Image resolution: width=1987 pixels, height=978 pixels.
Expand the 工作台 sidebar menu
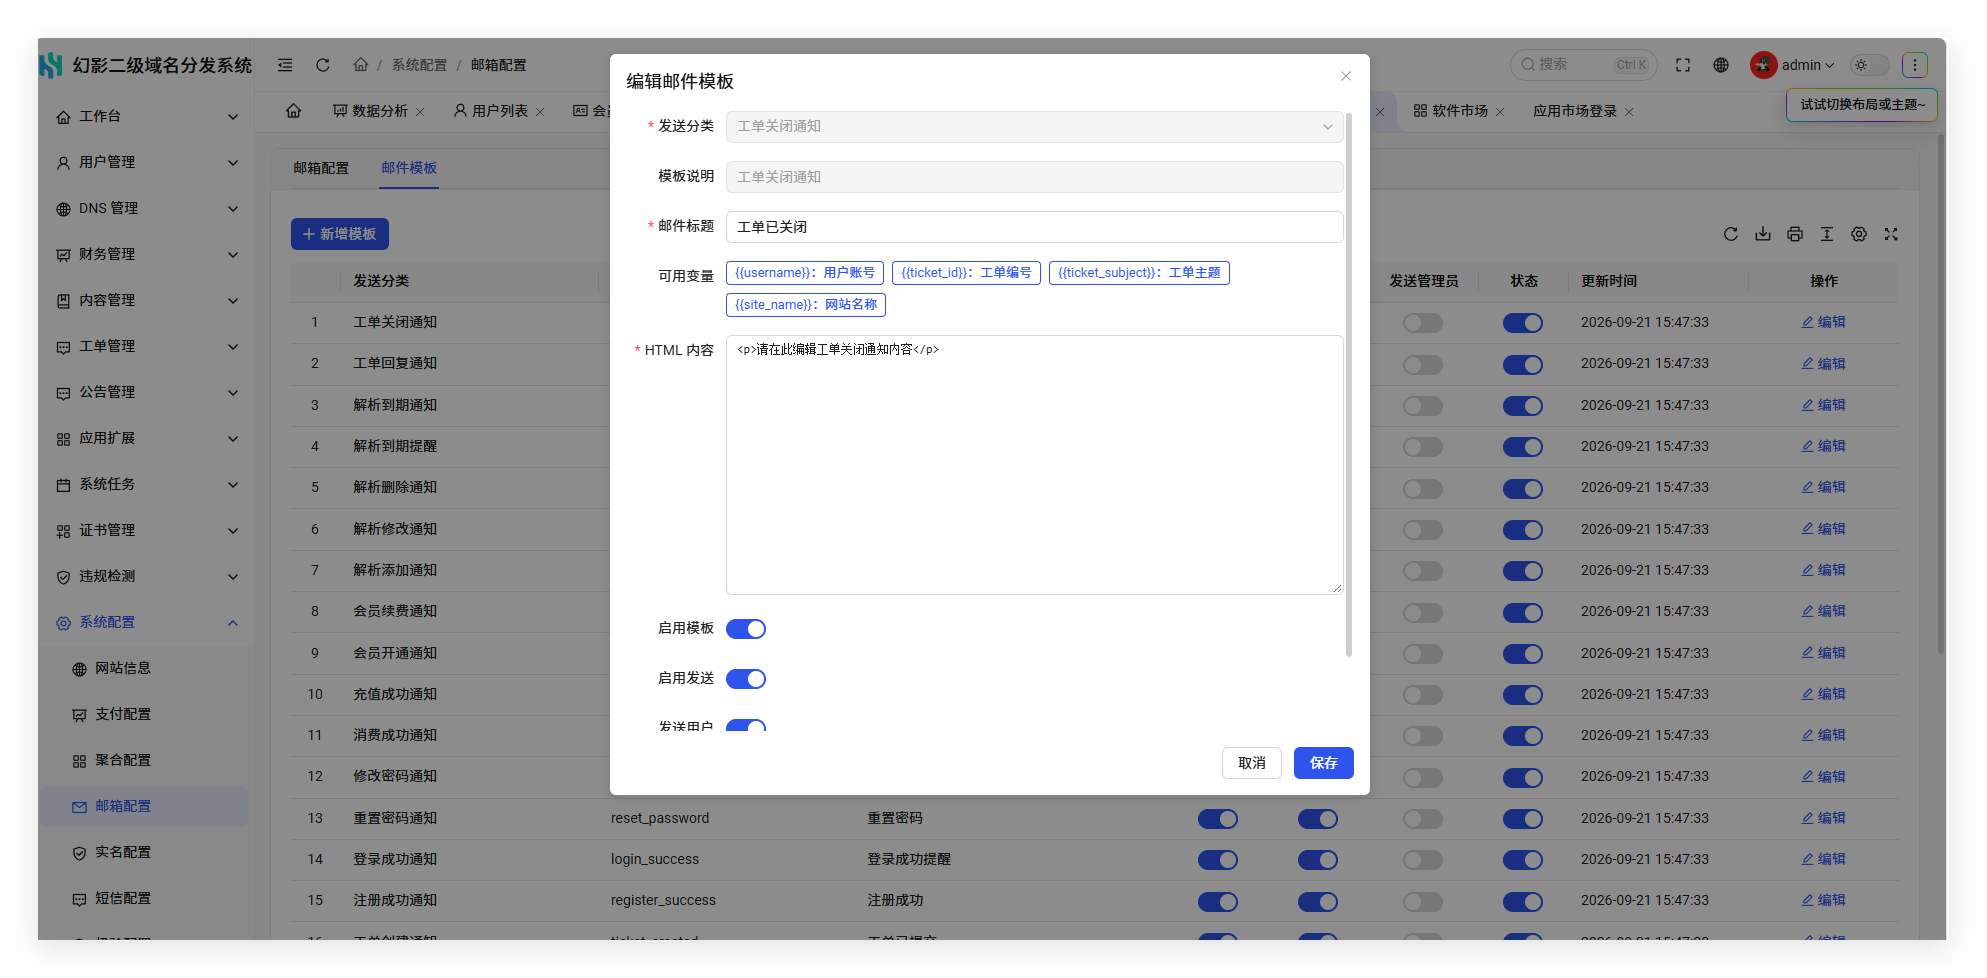click(147, 117)
